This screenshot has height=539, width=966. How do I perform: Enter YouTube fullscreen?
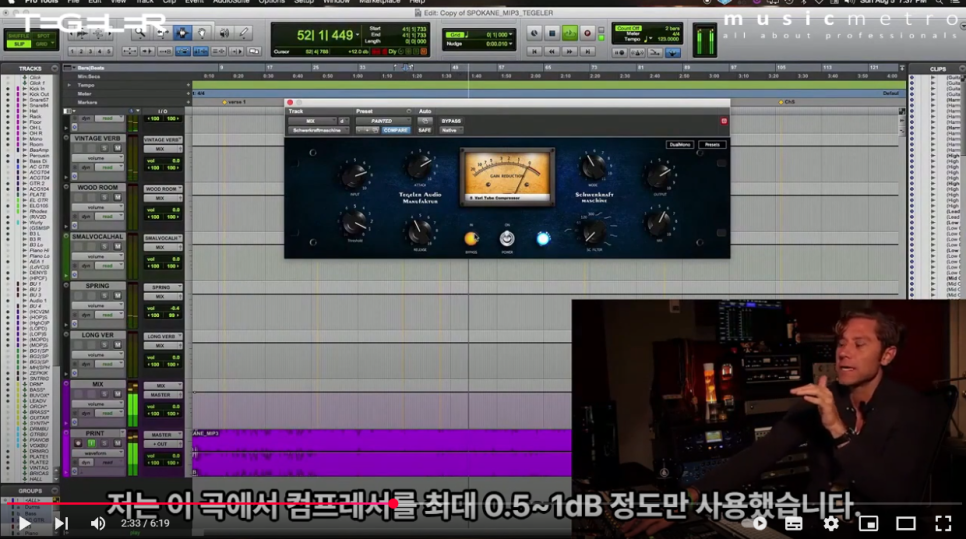943,524
